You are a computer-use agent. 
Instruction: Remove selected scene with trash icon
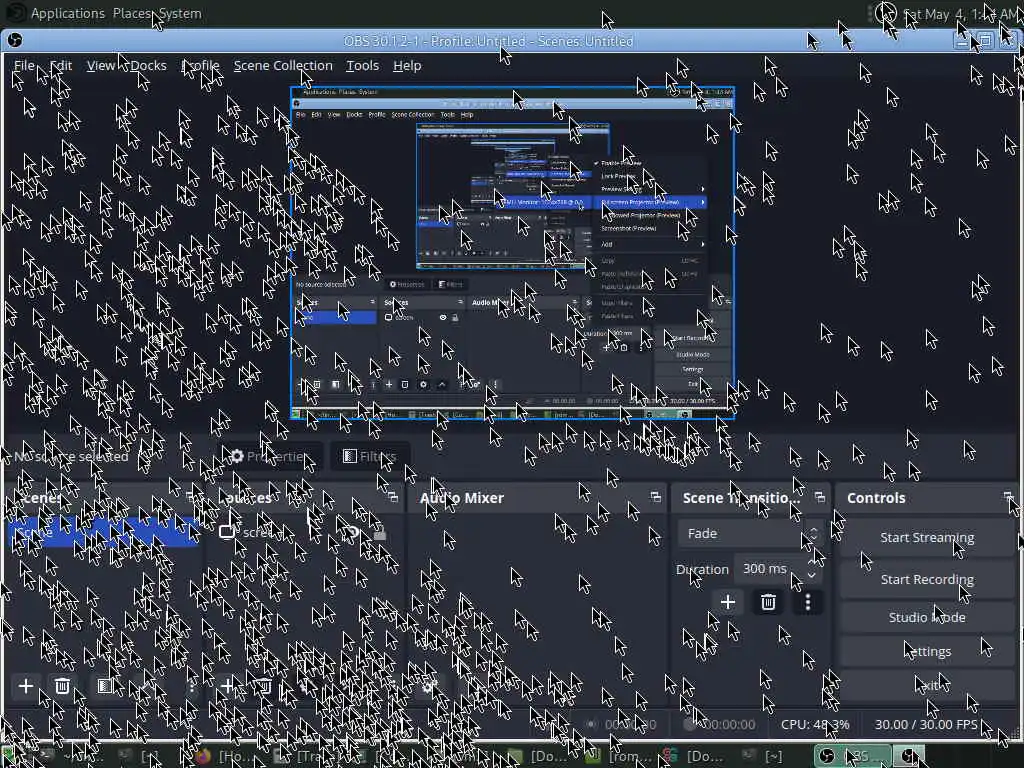click(x=62, y=686)
